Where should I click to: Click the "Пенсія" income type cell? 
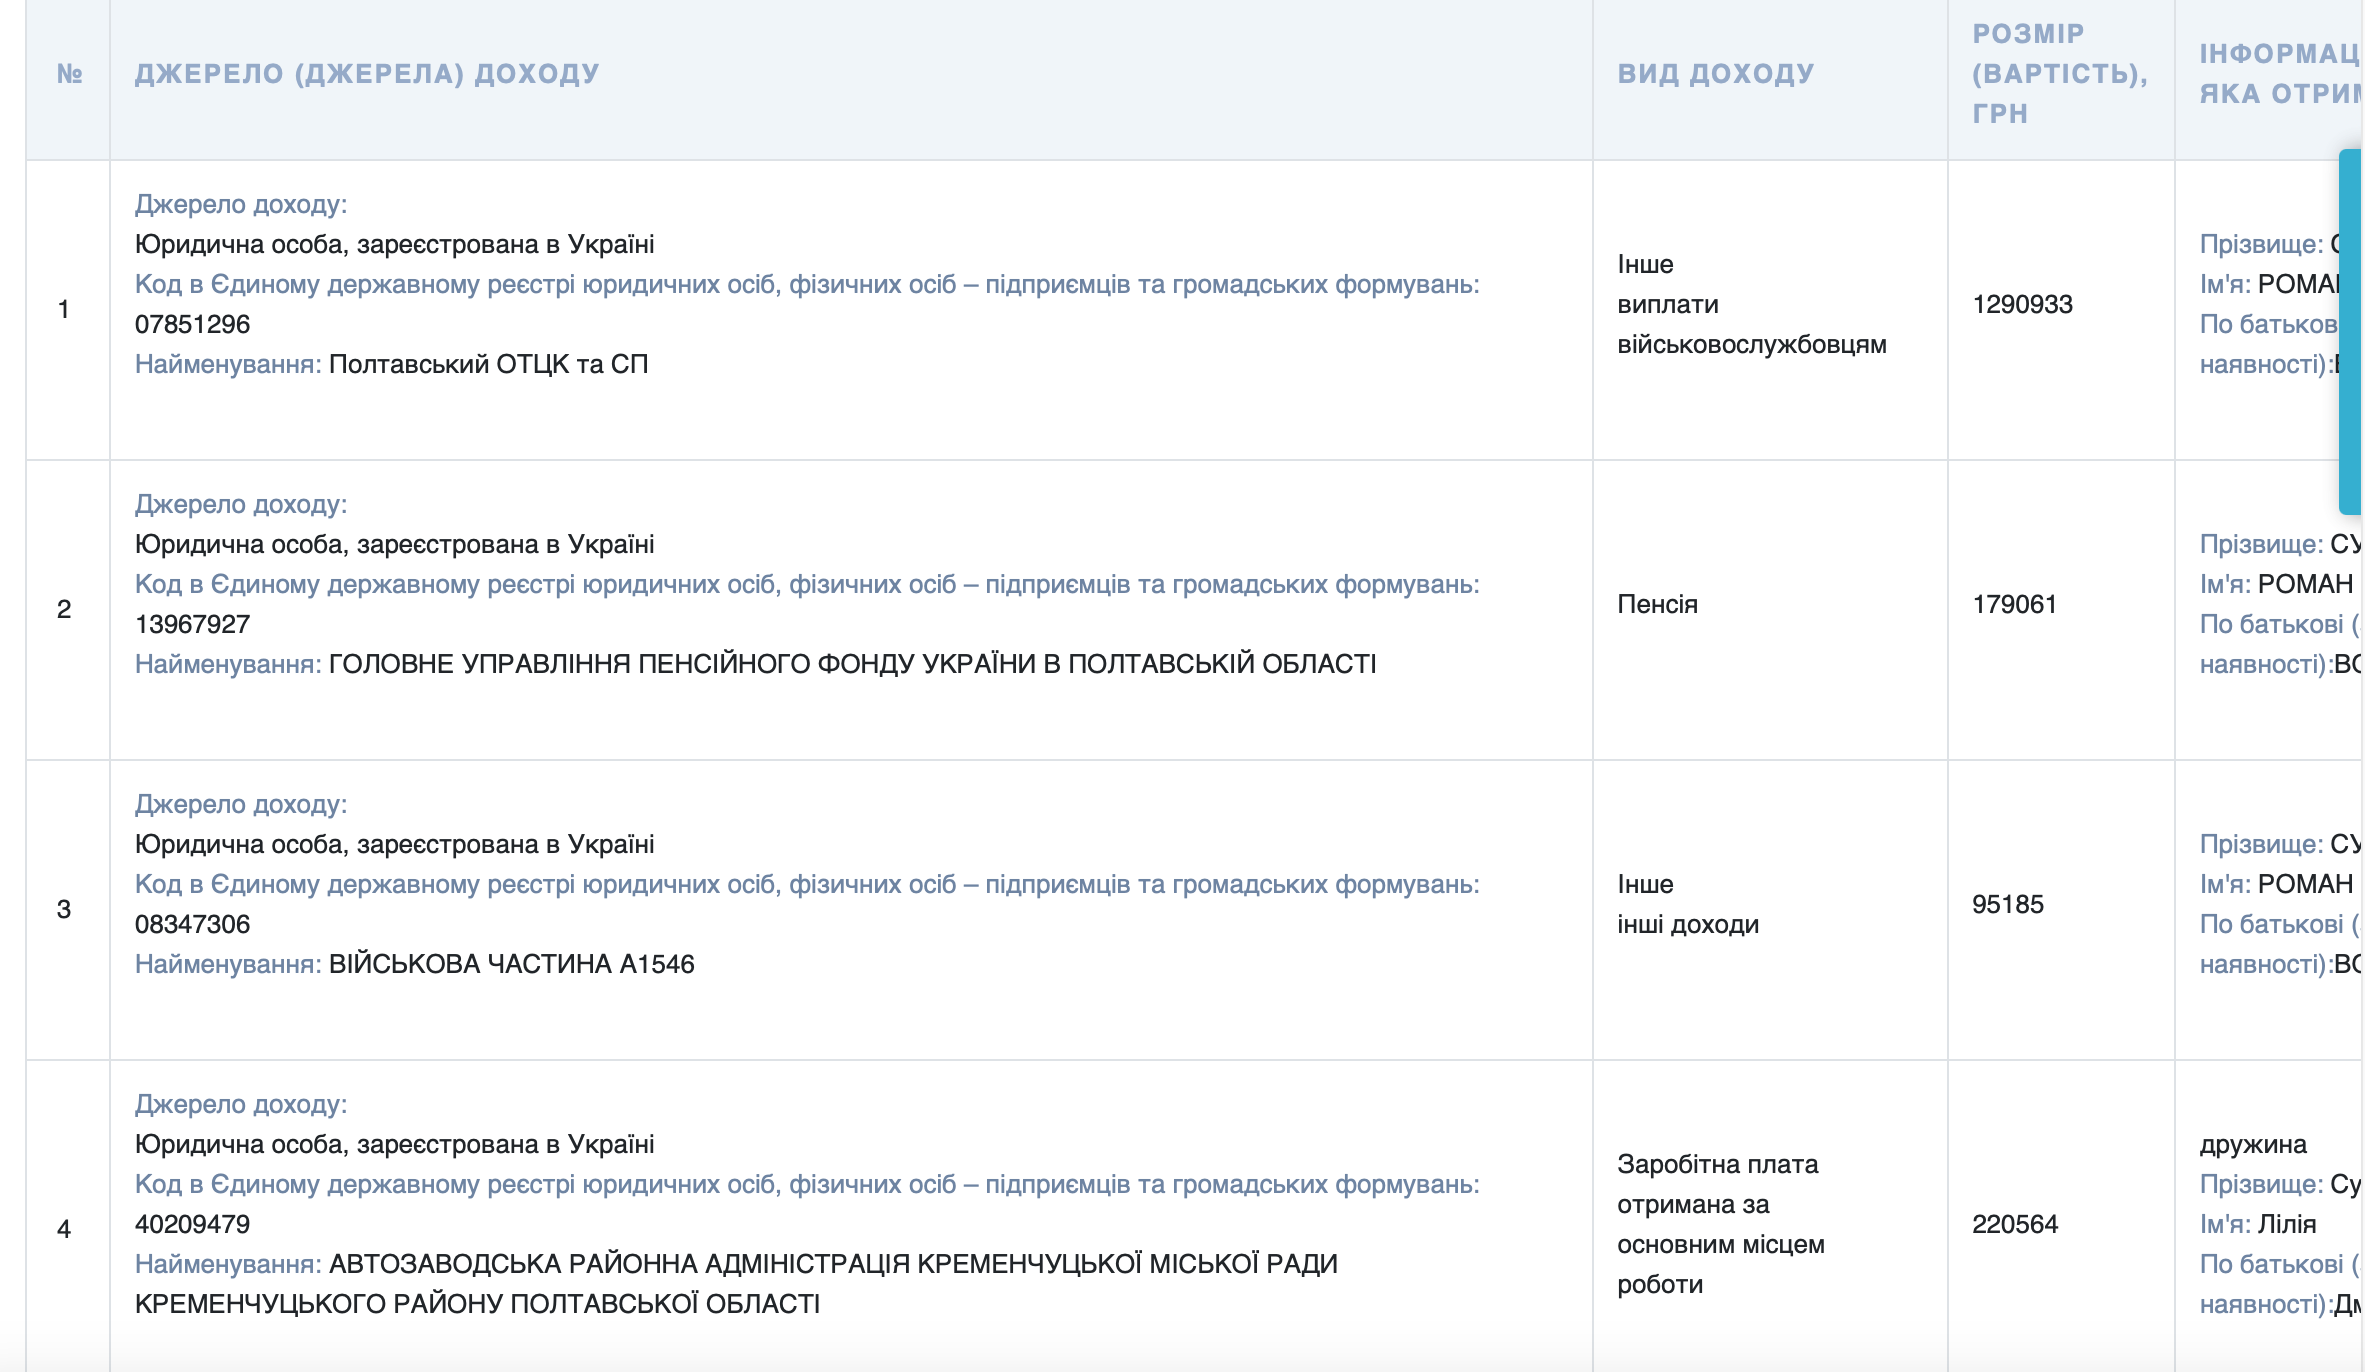(1656, 605)
